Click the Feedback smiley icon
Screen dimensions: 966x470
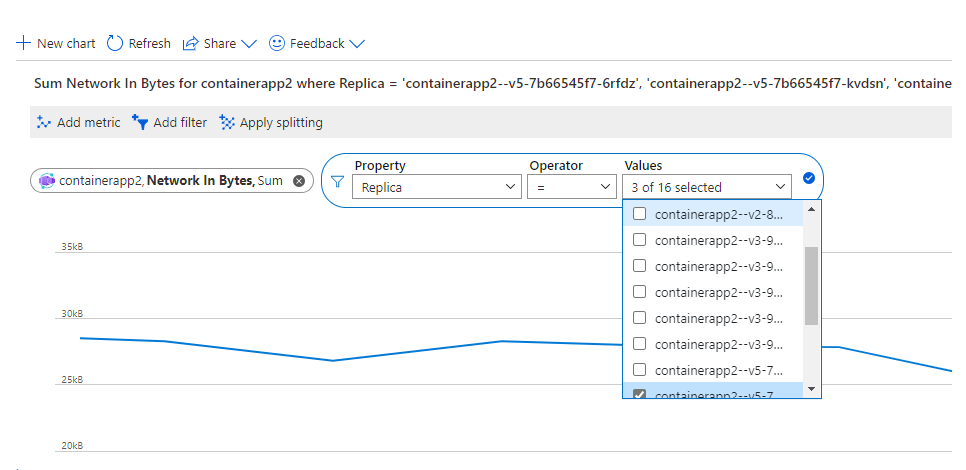point(277,43)
